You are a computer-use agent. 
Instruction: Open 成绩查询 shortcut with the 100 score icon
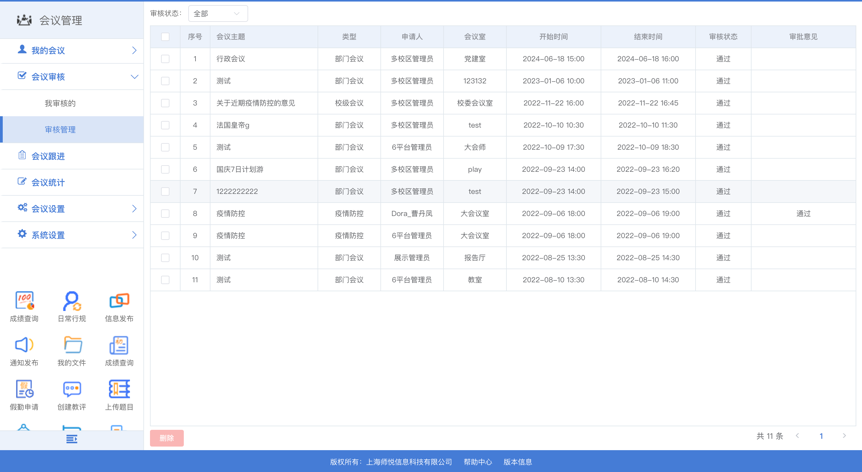pos(24,301)
